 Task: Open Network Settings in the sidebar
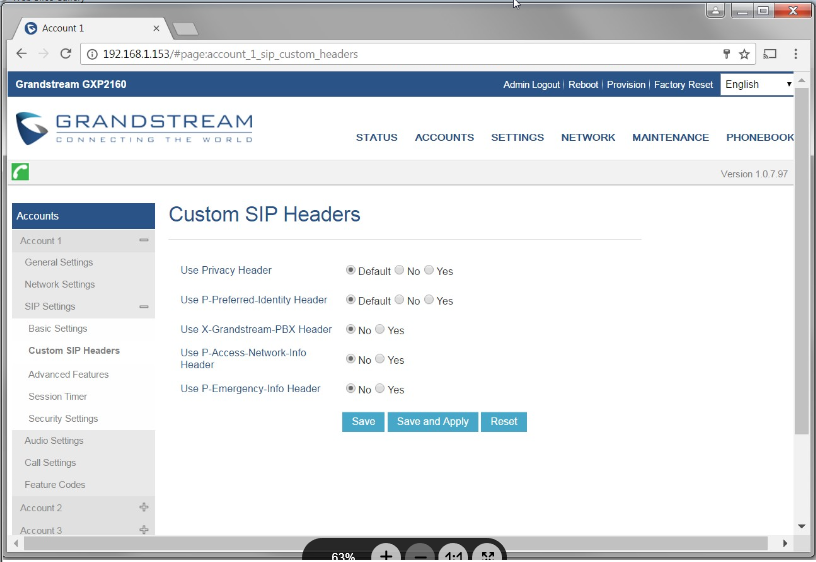tap(59, 284)
